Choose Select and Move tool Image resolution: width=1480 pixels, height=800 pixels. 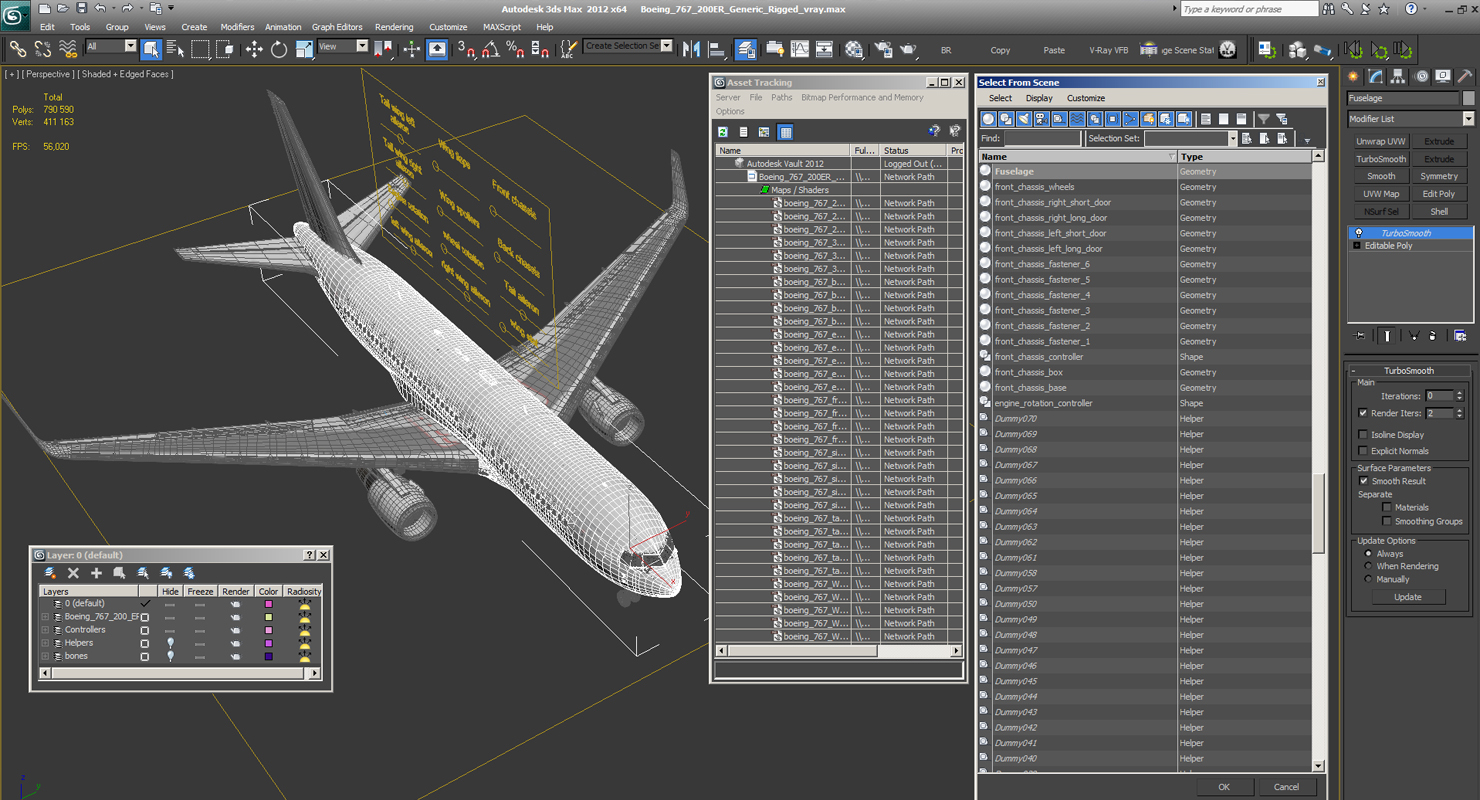[254, 48]
